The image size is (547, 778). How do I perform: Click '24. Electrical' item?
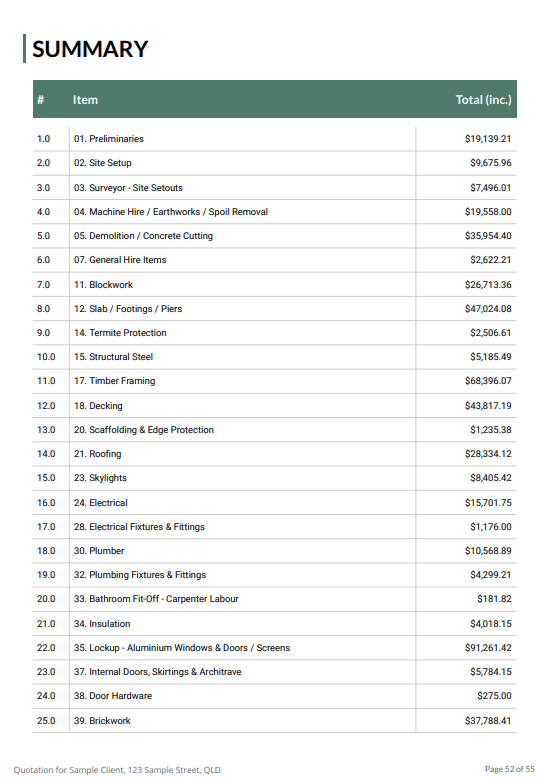click(x=101, y=503)
